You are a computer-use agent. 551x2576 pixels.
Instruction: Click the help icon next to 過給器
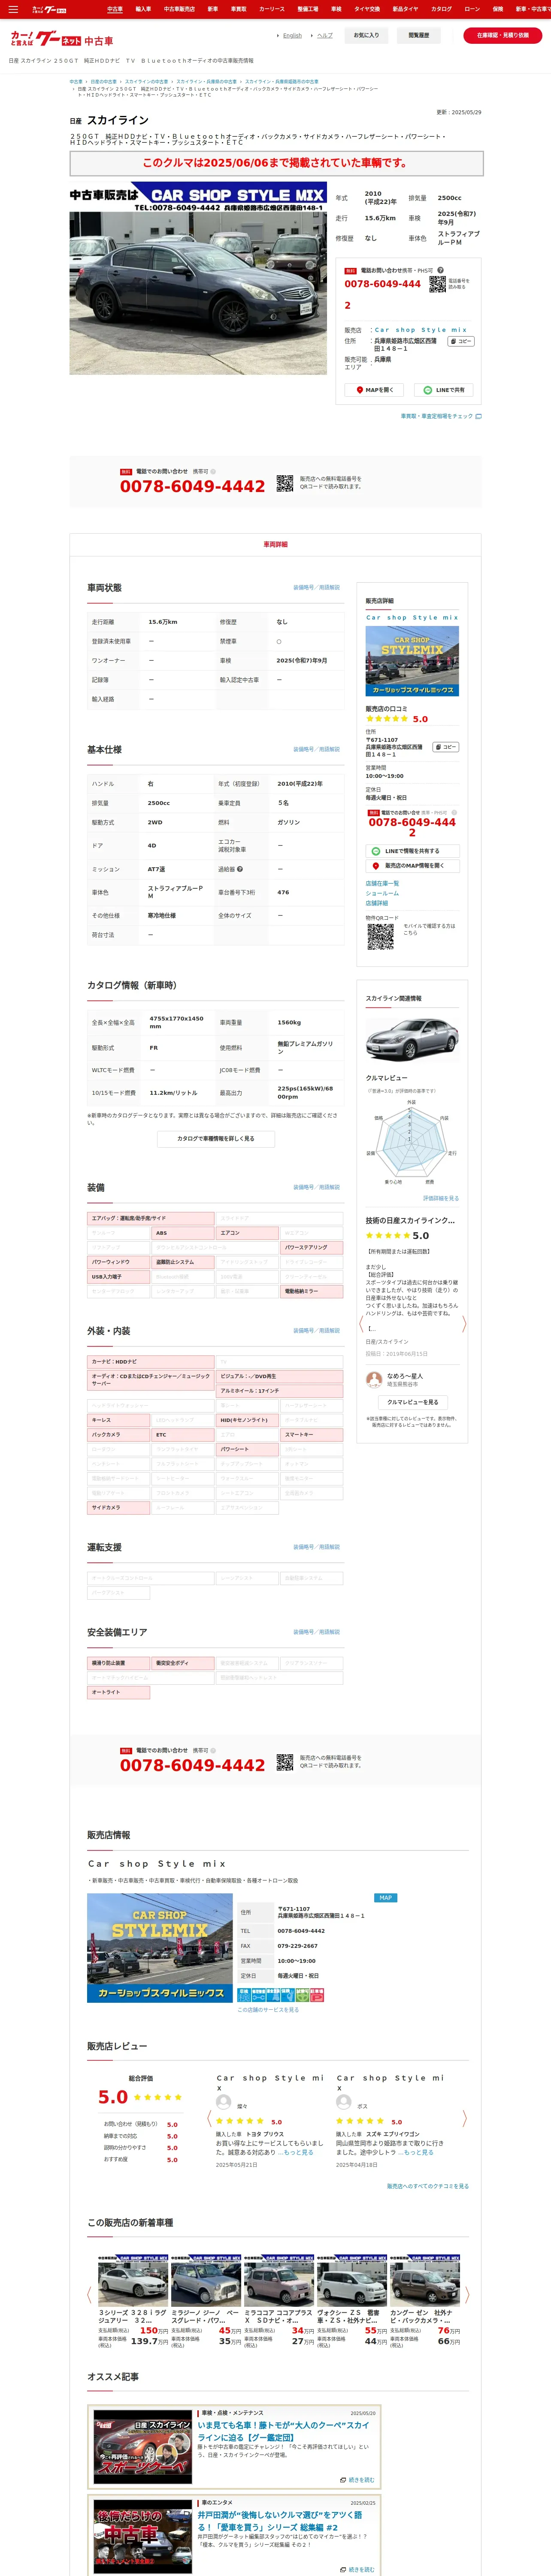[x=240, y=869]
